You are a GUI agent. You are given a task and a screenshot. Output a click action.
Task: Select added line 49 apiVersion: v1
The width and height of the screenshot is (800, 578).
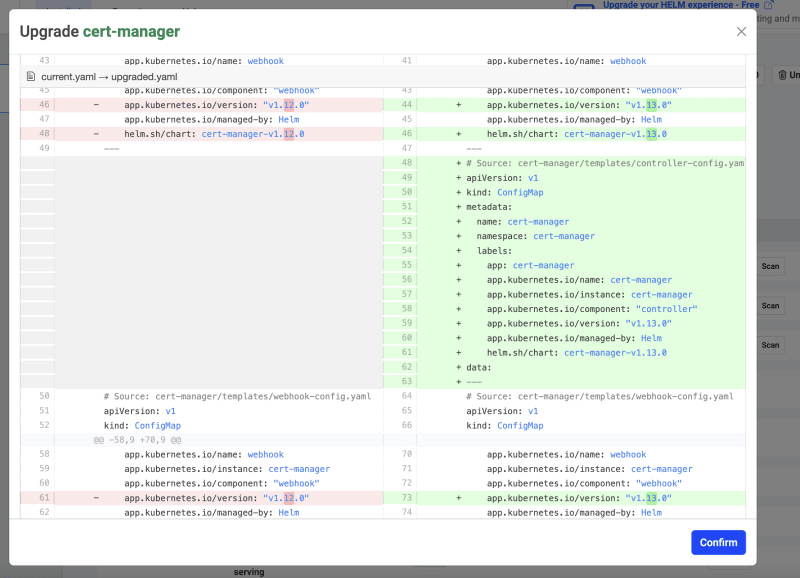point(564,178)
